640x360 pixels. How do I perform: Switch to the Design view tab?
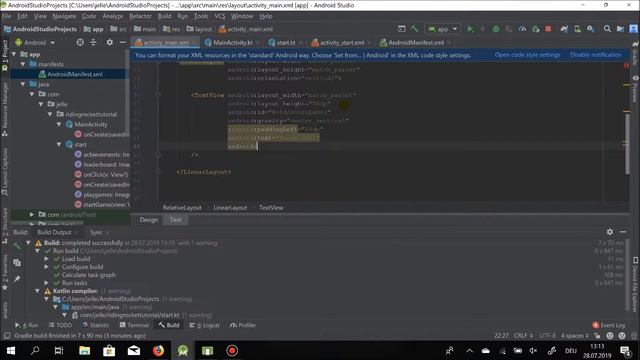pyautogui.click(x=149, y=220)
